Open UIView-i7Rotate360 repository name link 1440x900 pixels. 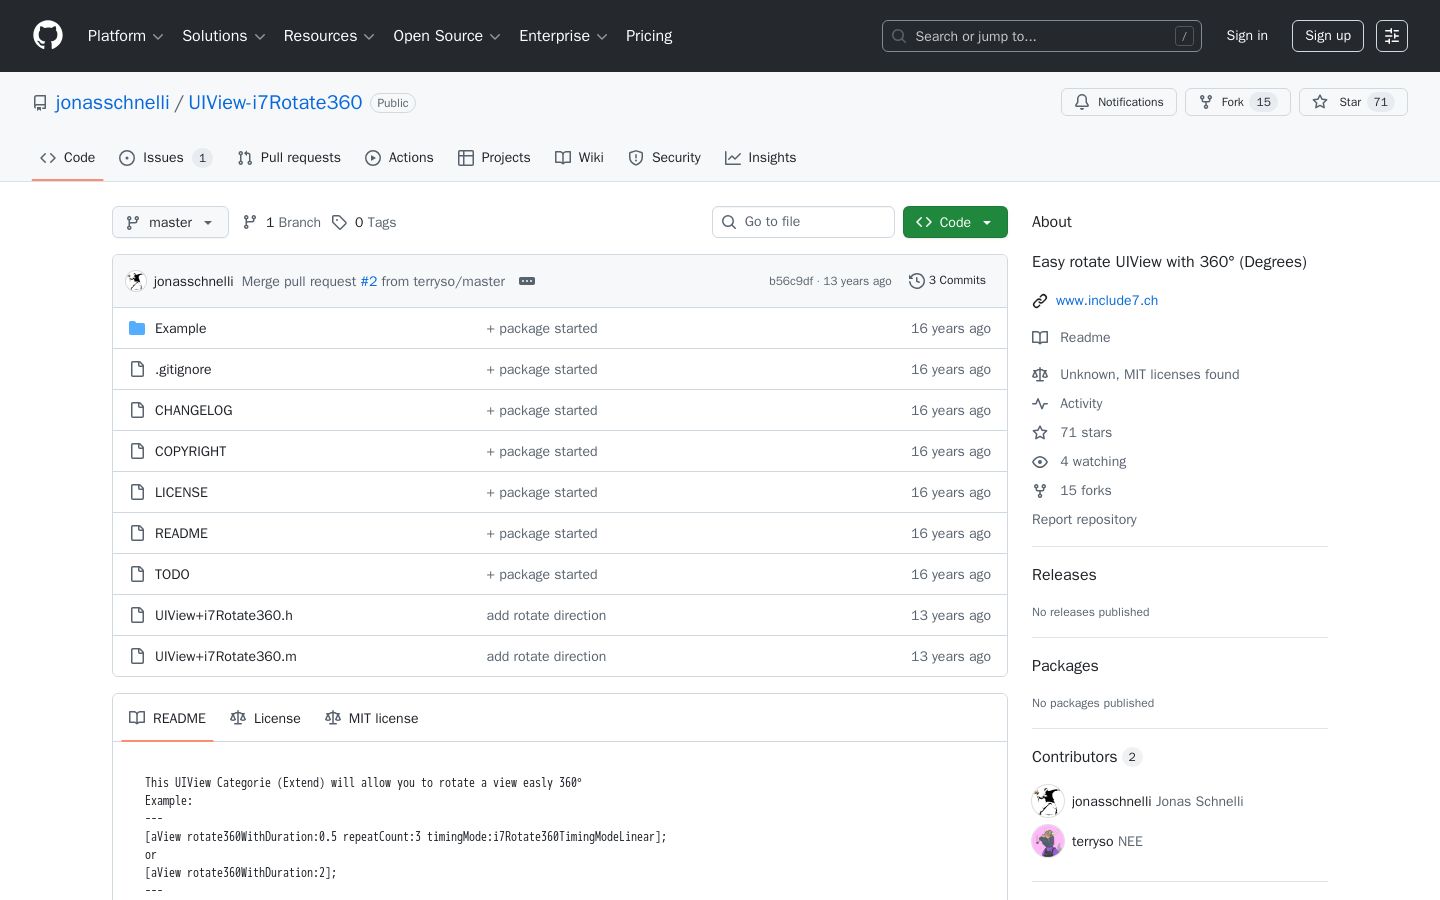(275, 102)
